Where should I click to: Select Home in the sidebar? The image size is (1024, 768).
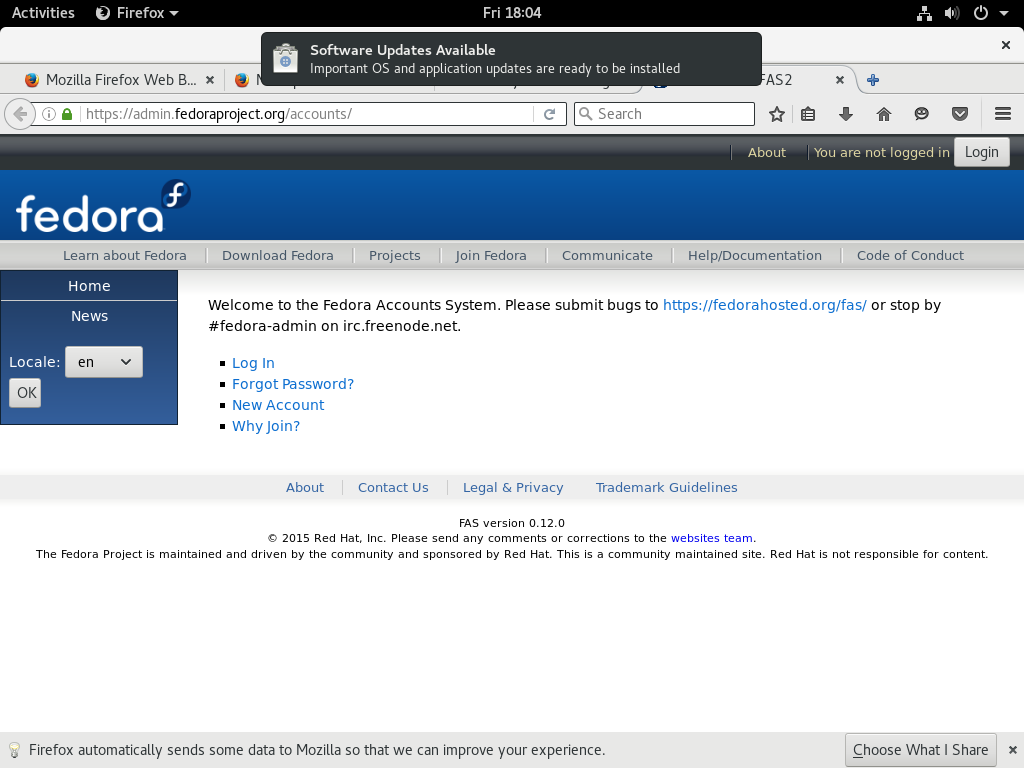coord(89,286)
